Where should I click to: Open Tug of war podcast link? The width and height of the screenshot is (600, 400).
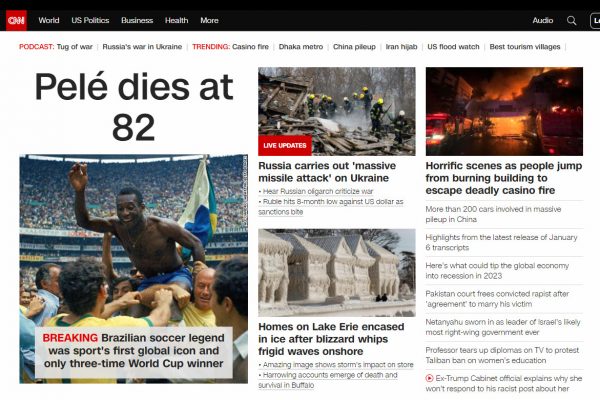point(75,47)
